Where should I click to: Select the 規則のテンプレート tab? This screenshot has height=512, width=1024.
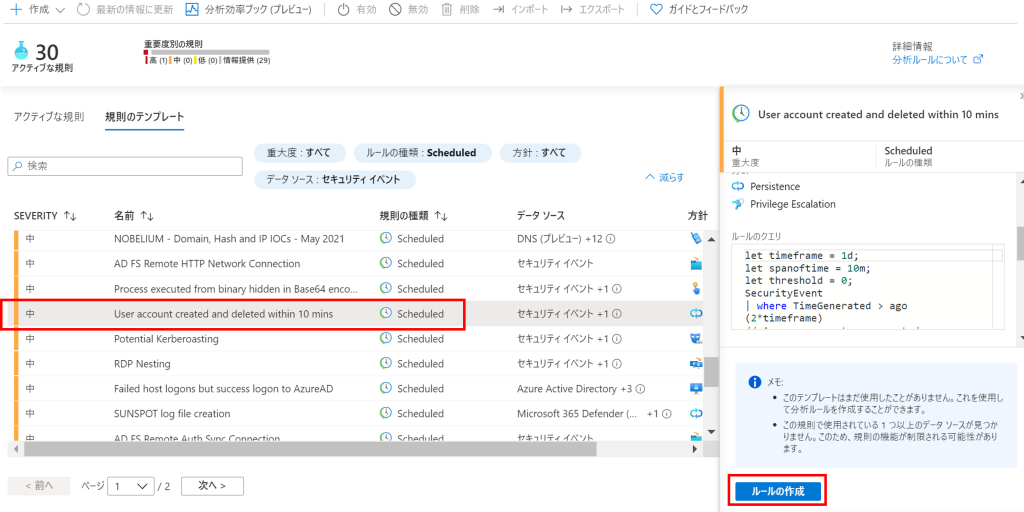click(x=145, y=117)
